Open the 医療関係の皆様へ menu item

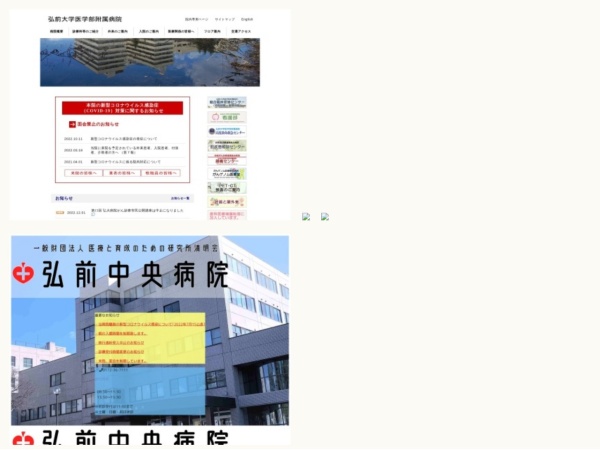click(x=181, y=31)
